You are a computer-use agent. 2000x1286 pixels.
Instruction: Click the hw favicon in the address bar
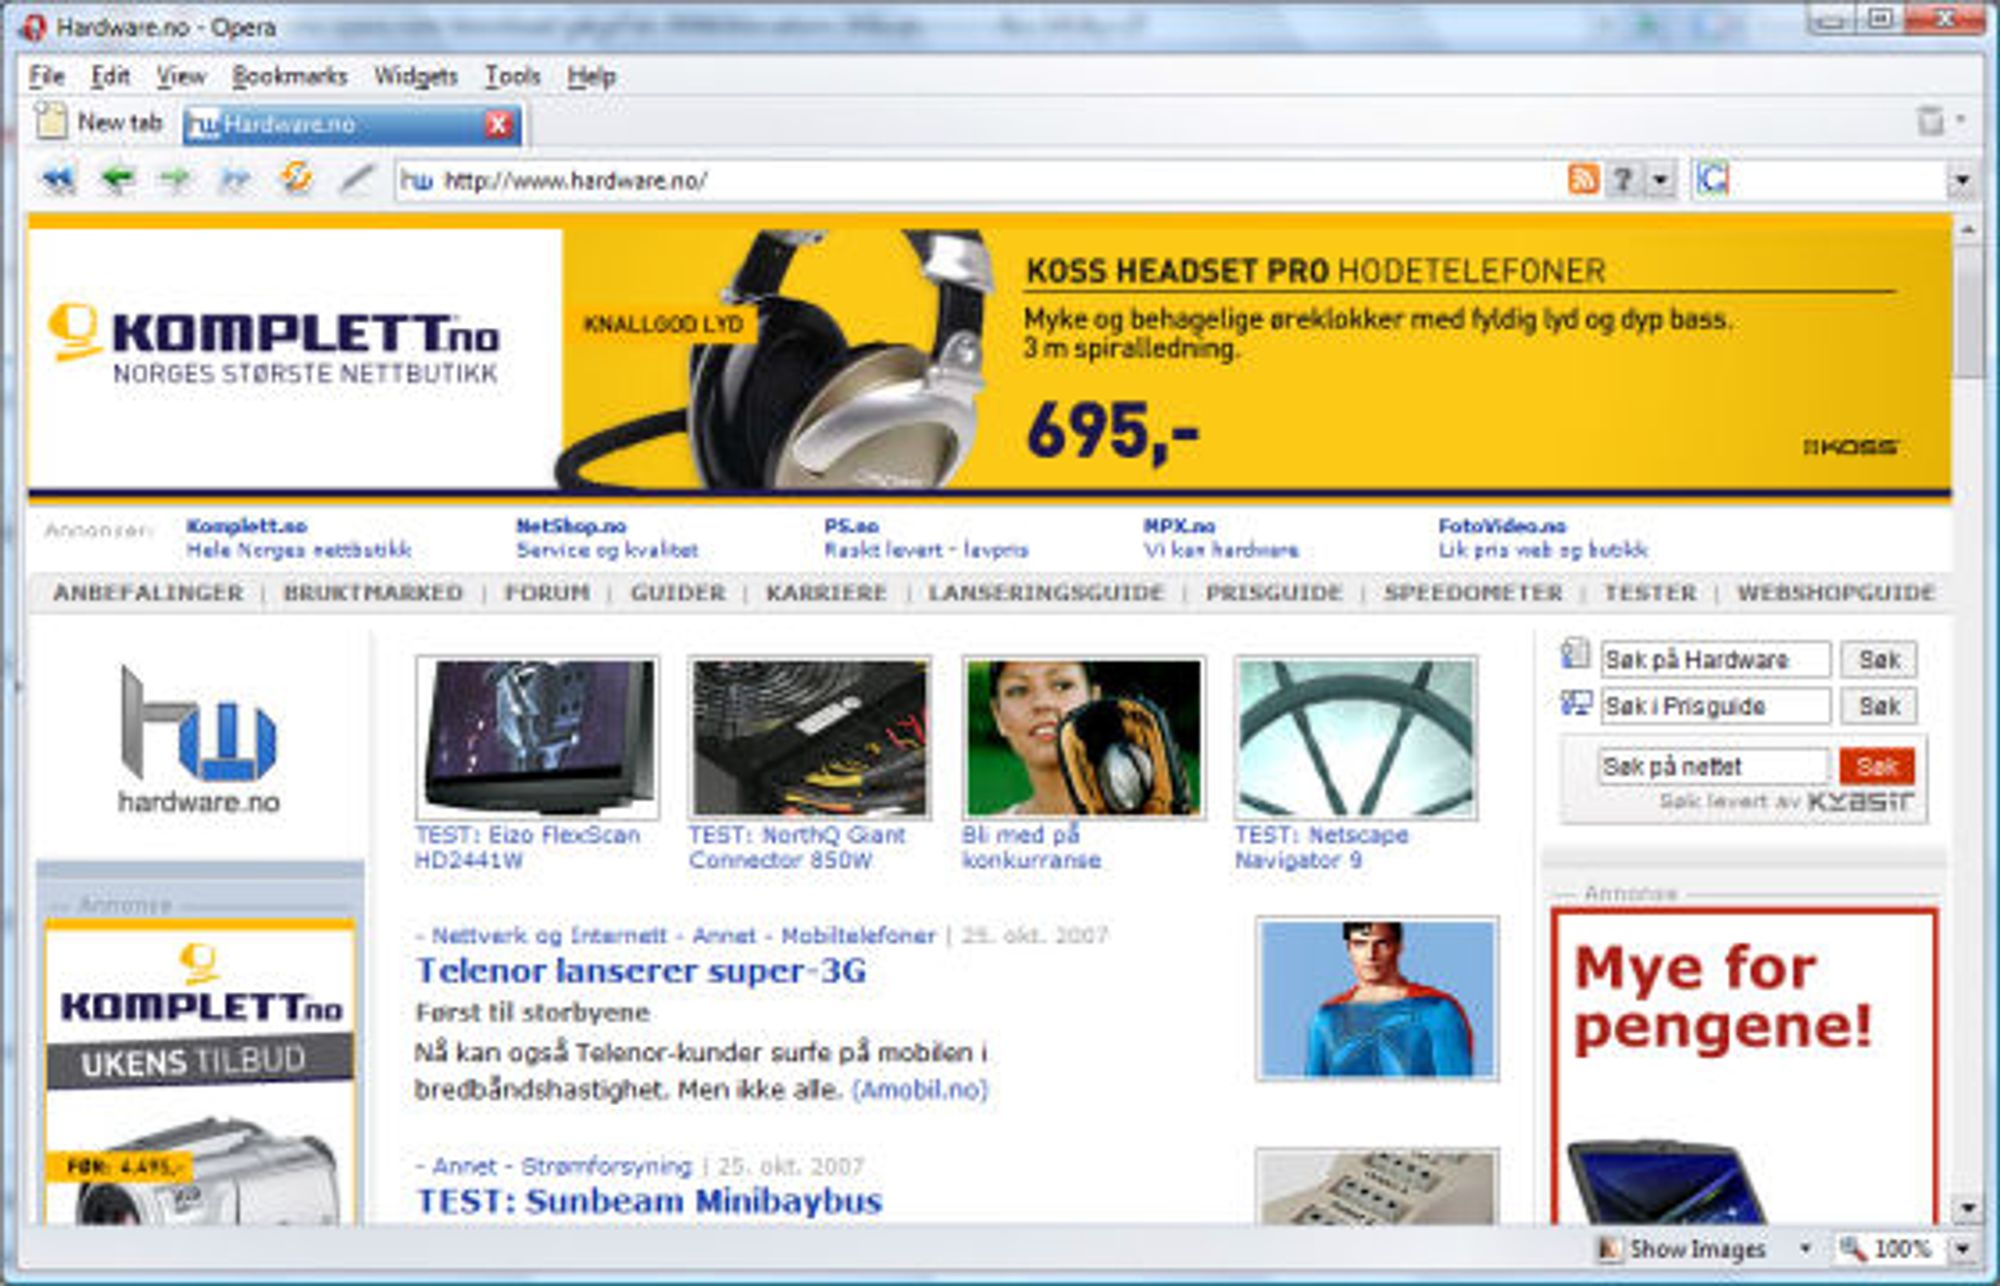coord(416,180)
